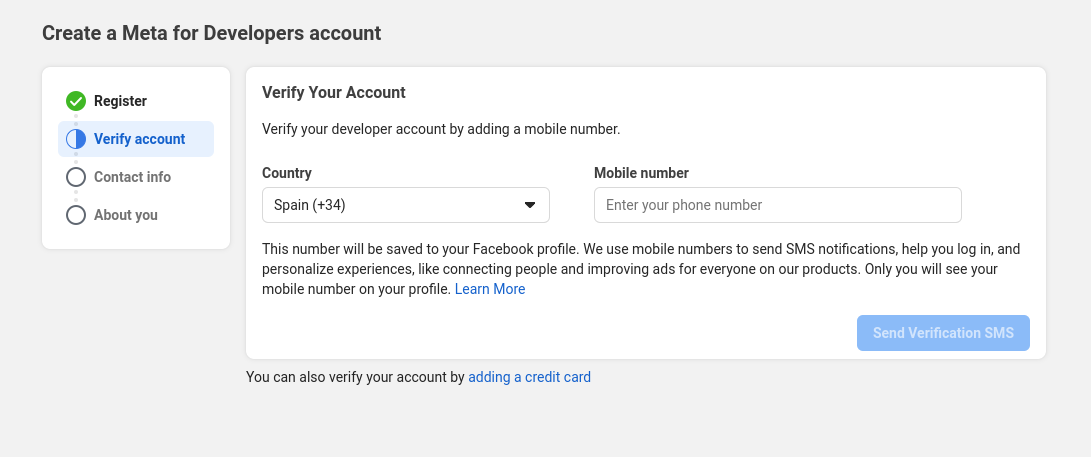Image resolution: width=1091 pixels, height=457 pixels.
Task: Open the Verify account step
Action: [x=139, y=139]
